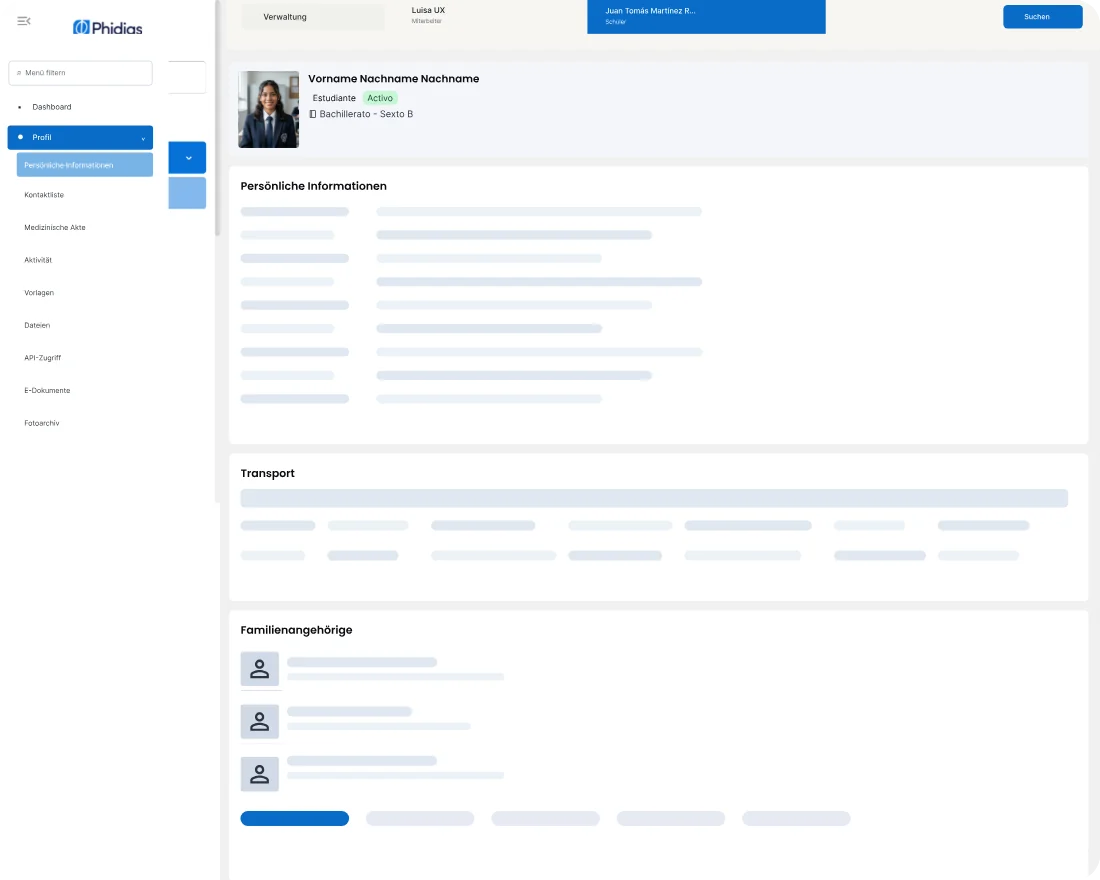Screen dimensions: 1100x880
Task: Select Persönliche Informationen in the sidebar
Action: (x=85, y=165)
